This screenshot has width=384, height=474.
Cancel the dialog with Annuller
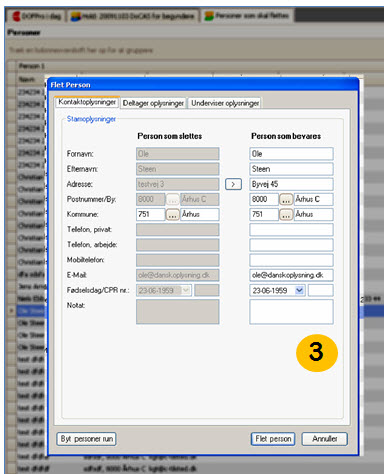click(324, 439)
